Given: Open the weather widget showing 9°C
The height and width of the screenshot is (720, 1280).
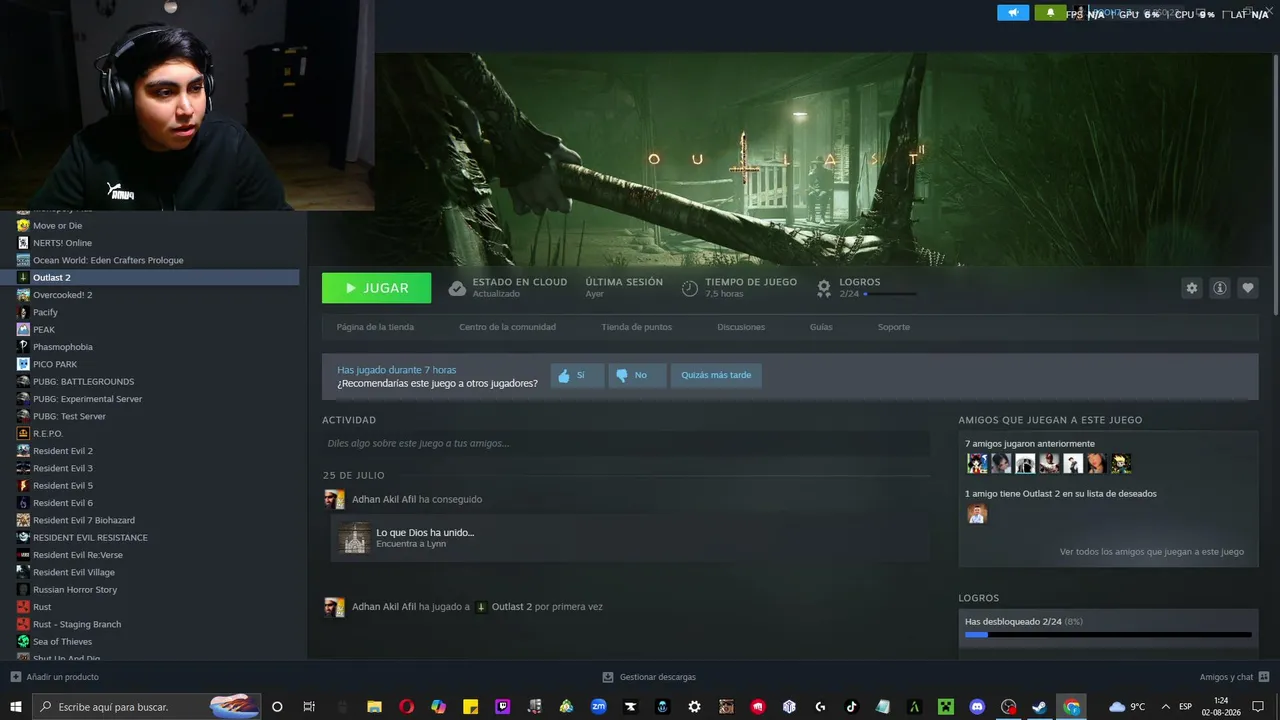Looking at the screenshot, I should pos(1127,706).
